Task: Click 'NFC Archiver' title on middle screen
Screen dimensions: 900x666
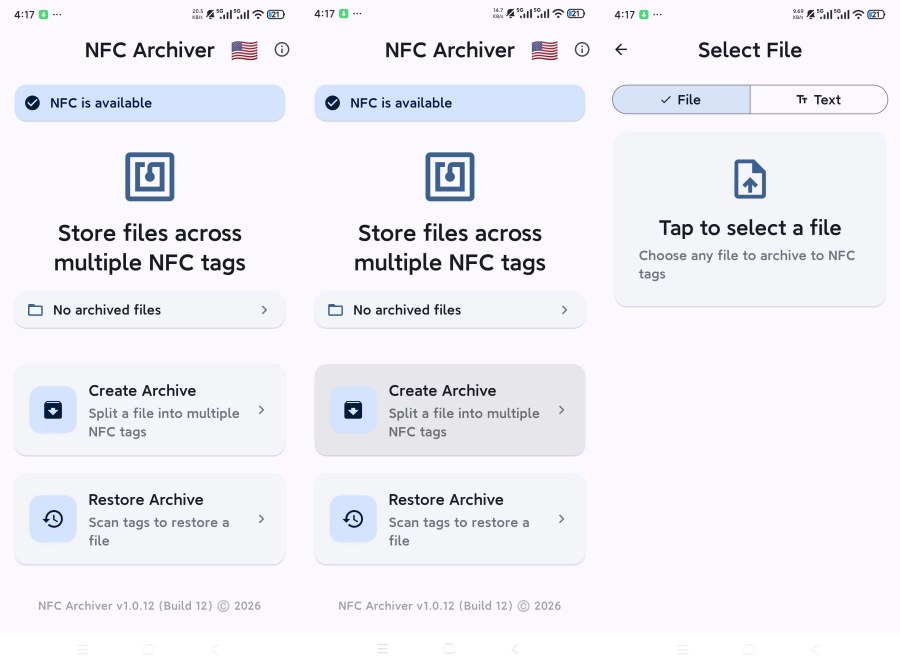Action: (x=450, y=51)
